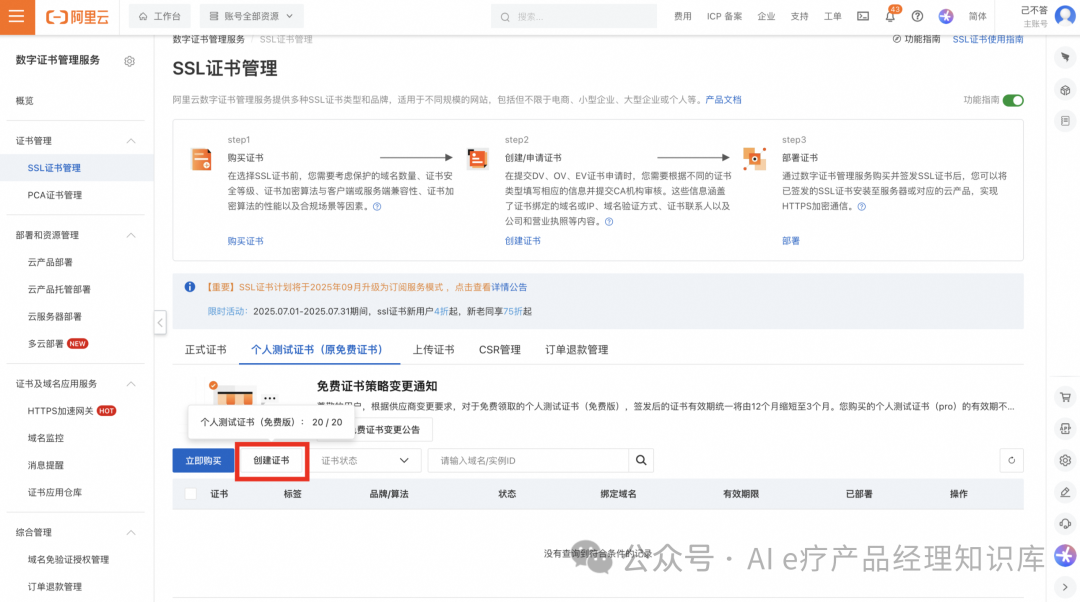The height and width of the screenshot is (602, 1080).
Task: Check the select-all checkbox in table header
Action: click(191, 494)
